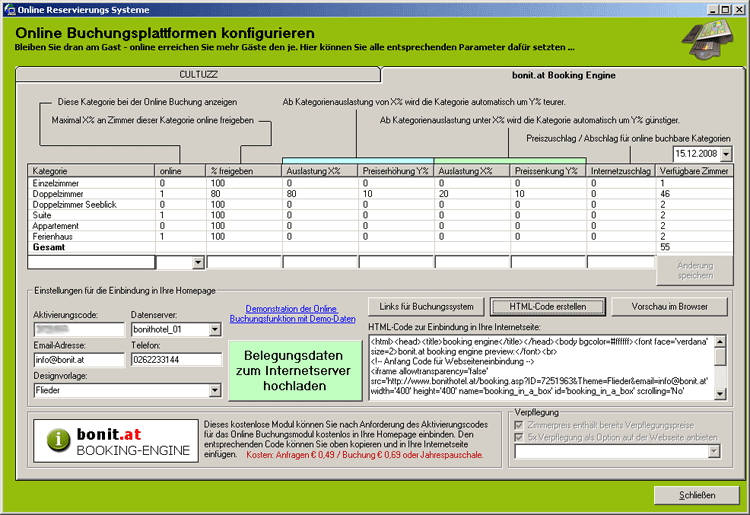Expand the Datenserver combo box
The width and height of the screenshot is (750, 515).
point(215,329)
